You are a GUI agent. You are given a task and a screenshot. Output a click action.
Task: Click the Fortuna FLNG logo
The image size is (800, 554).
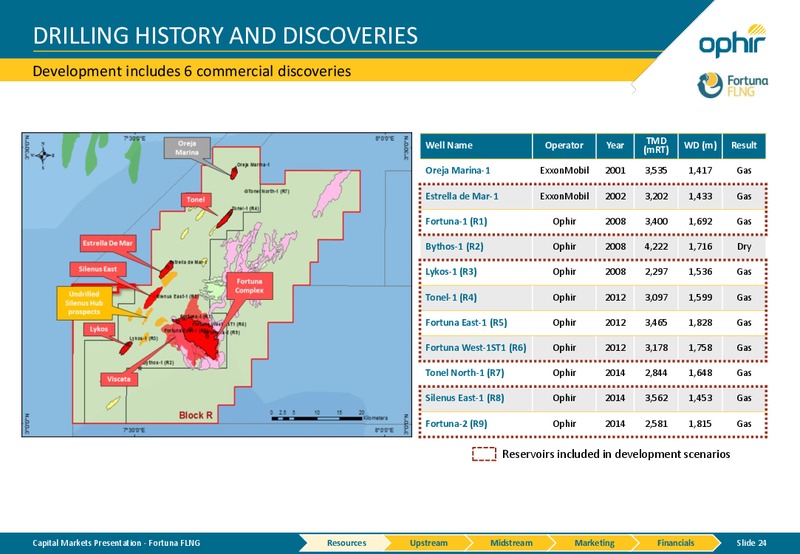pyautogui.click(x=733, y=85)
